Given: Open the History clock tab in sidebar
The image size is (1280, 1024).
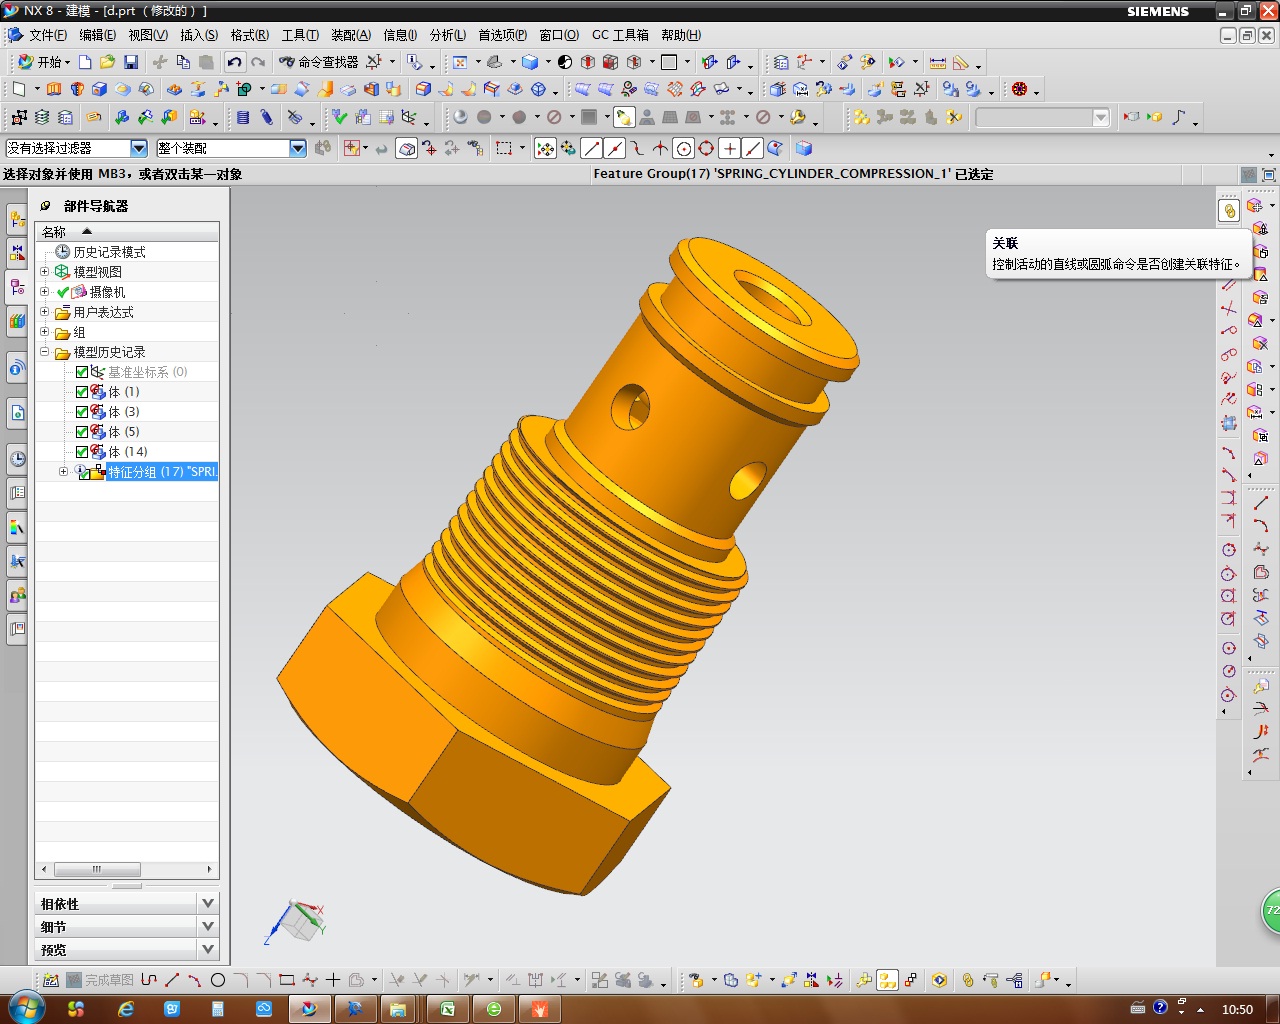Looking at the screenshot, I should click(x=17, y=459).
